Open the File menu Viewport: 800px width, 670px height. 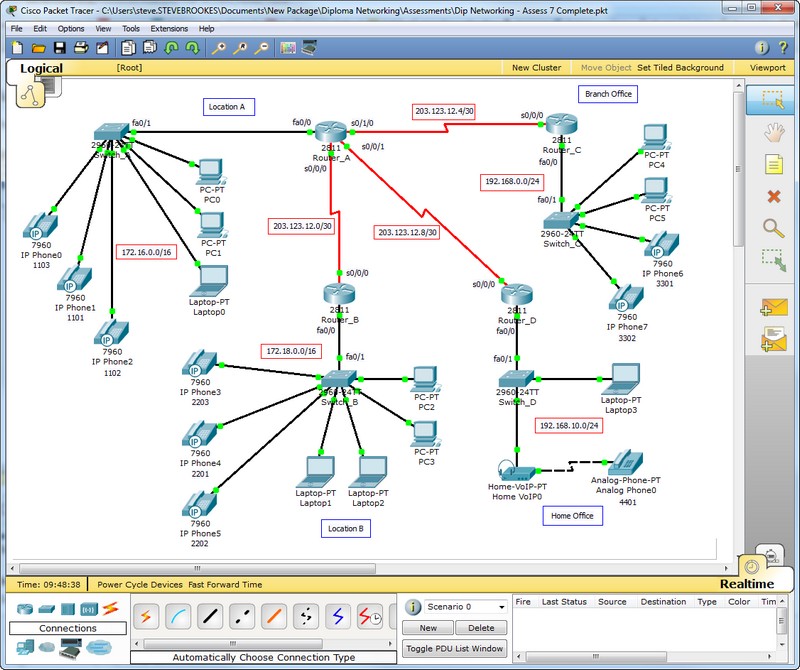pyautogui.click(x=16, y=29)
